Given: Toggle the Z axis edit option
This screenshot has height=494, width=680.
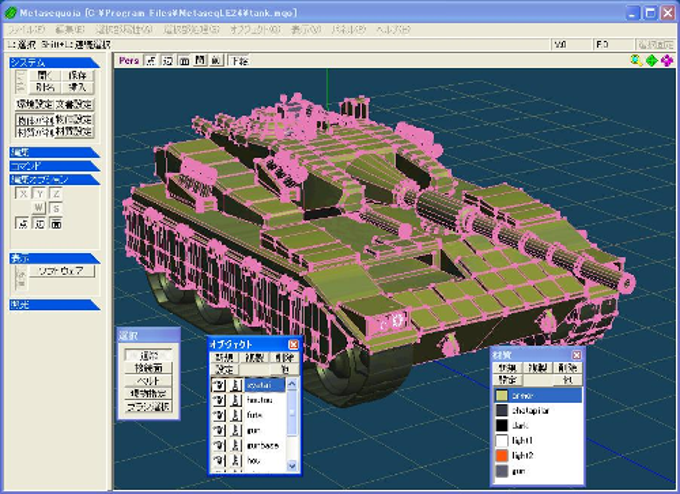Looking at the screenshot, I should [57, 193].
